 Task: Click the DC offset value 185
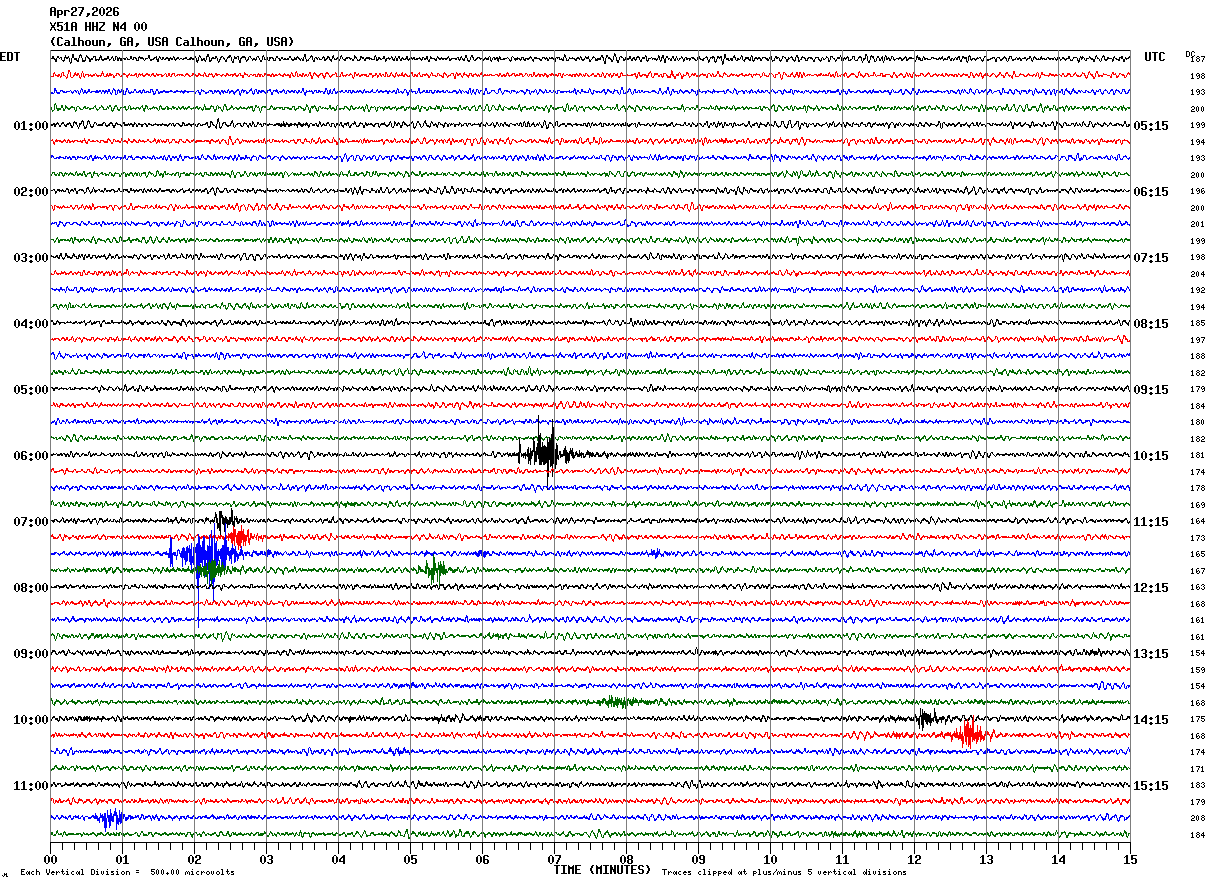tap(1197, 324)
